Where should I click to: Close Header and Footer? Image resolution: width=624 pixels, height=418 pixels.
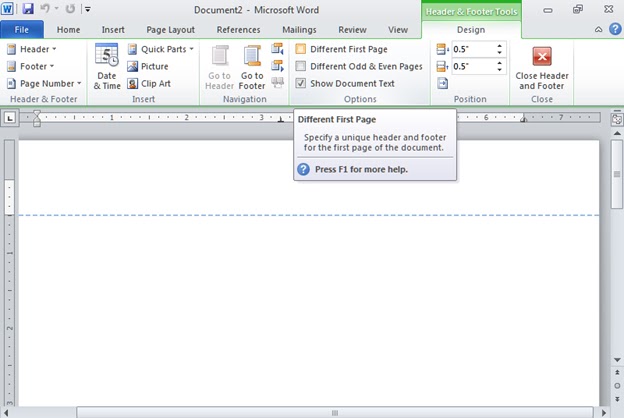click(x=542, y=67)
